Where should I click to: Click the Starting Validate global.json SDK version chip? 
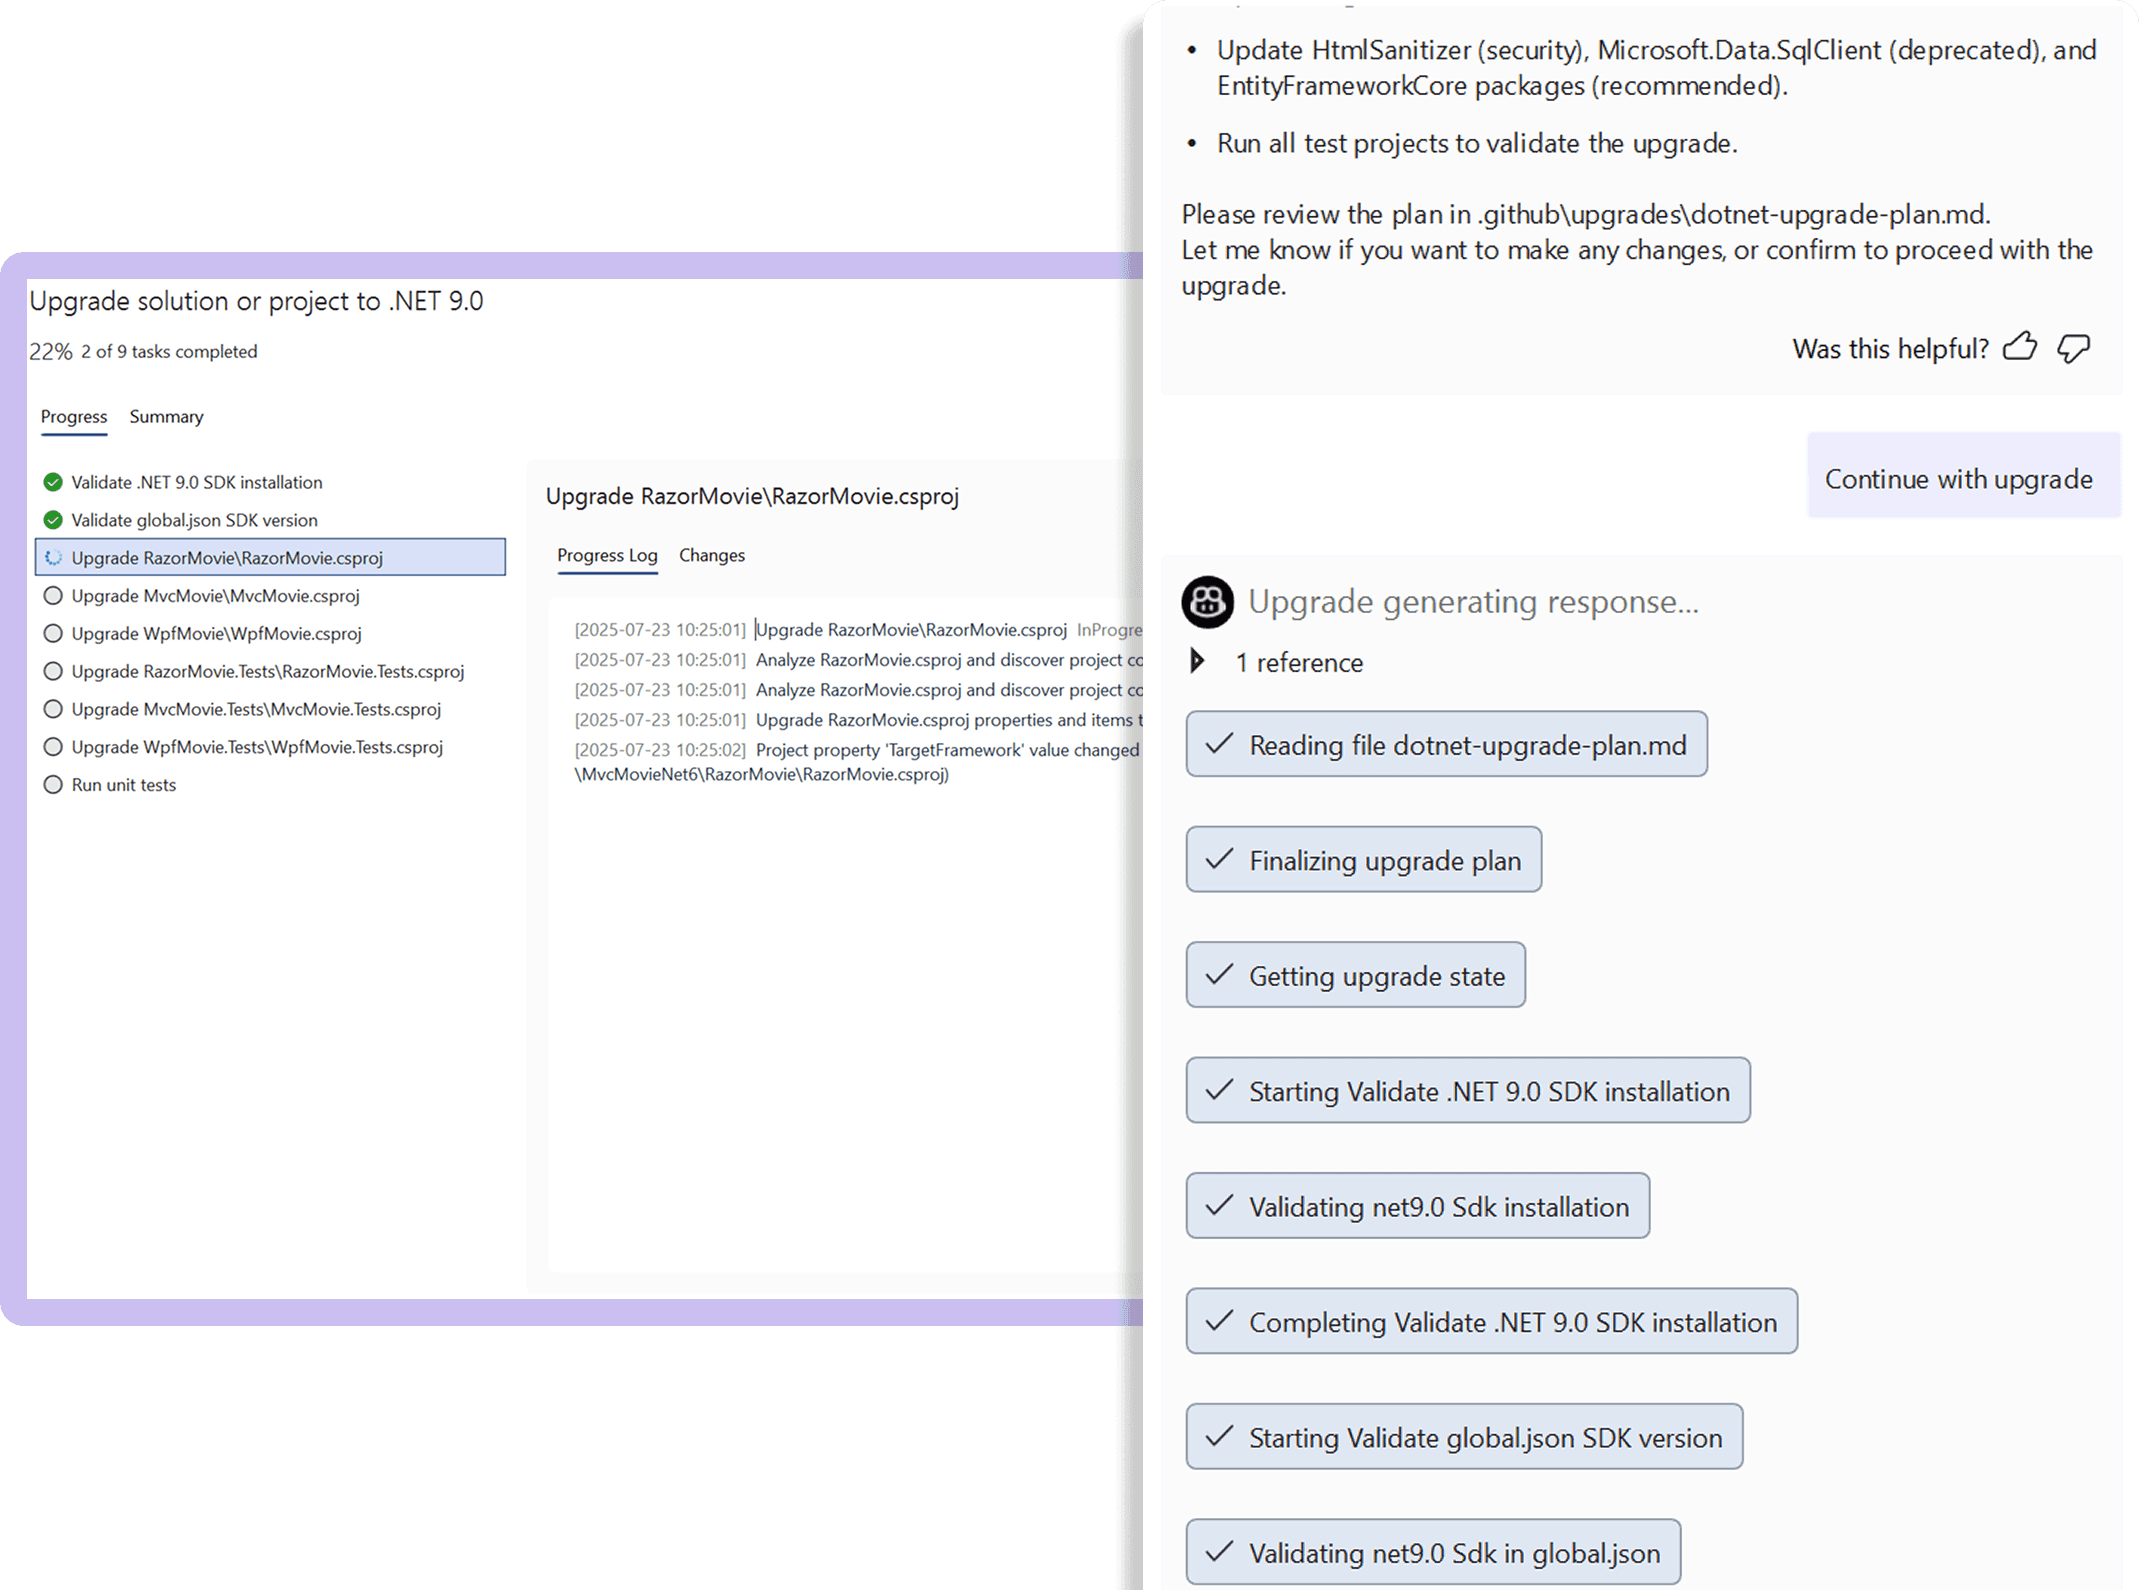coord(1464,1437)
